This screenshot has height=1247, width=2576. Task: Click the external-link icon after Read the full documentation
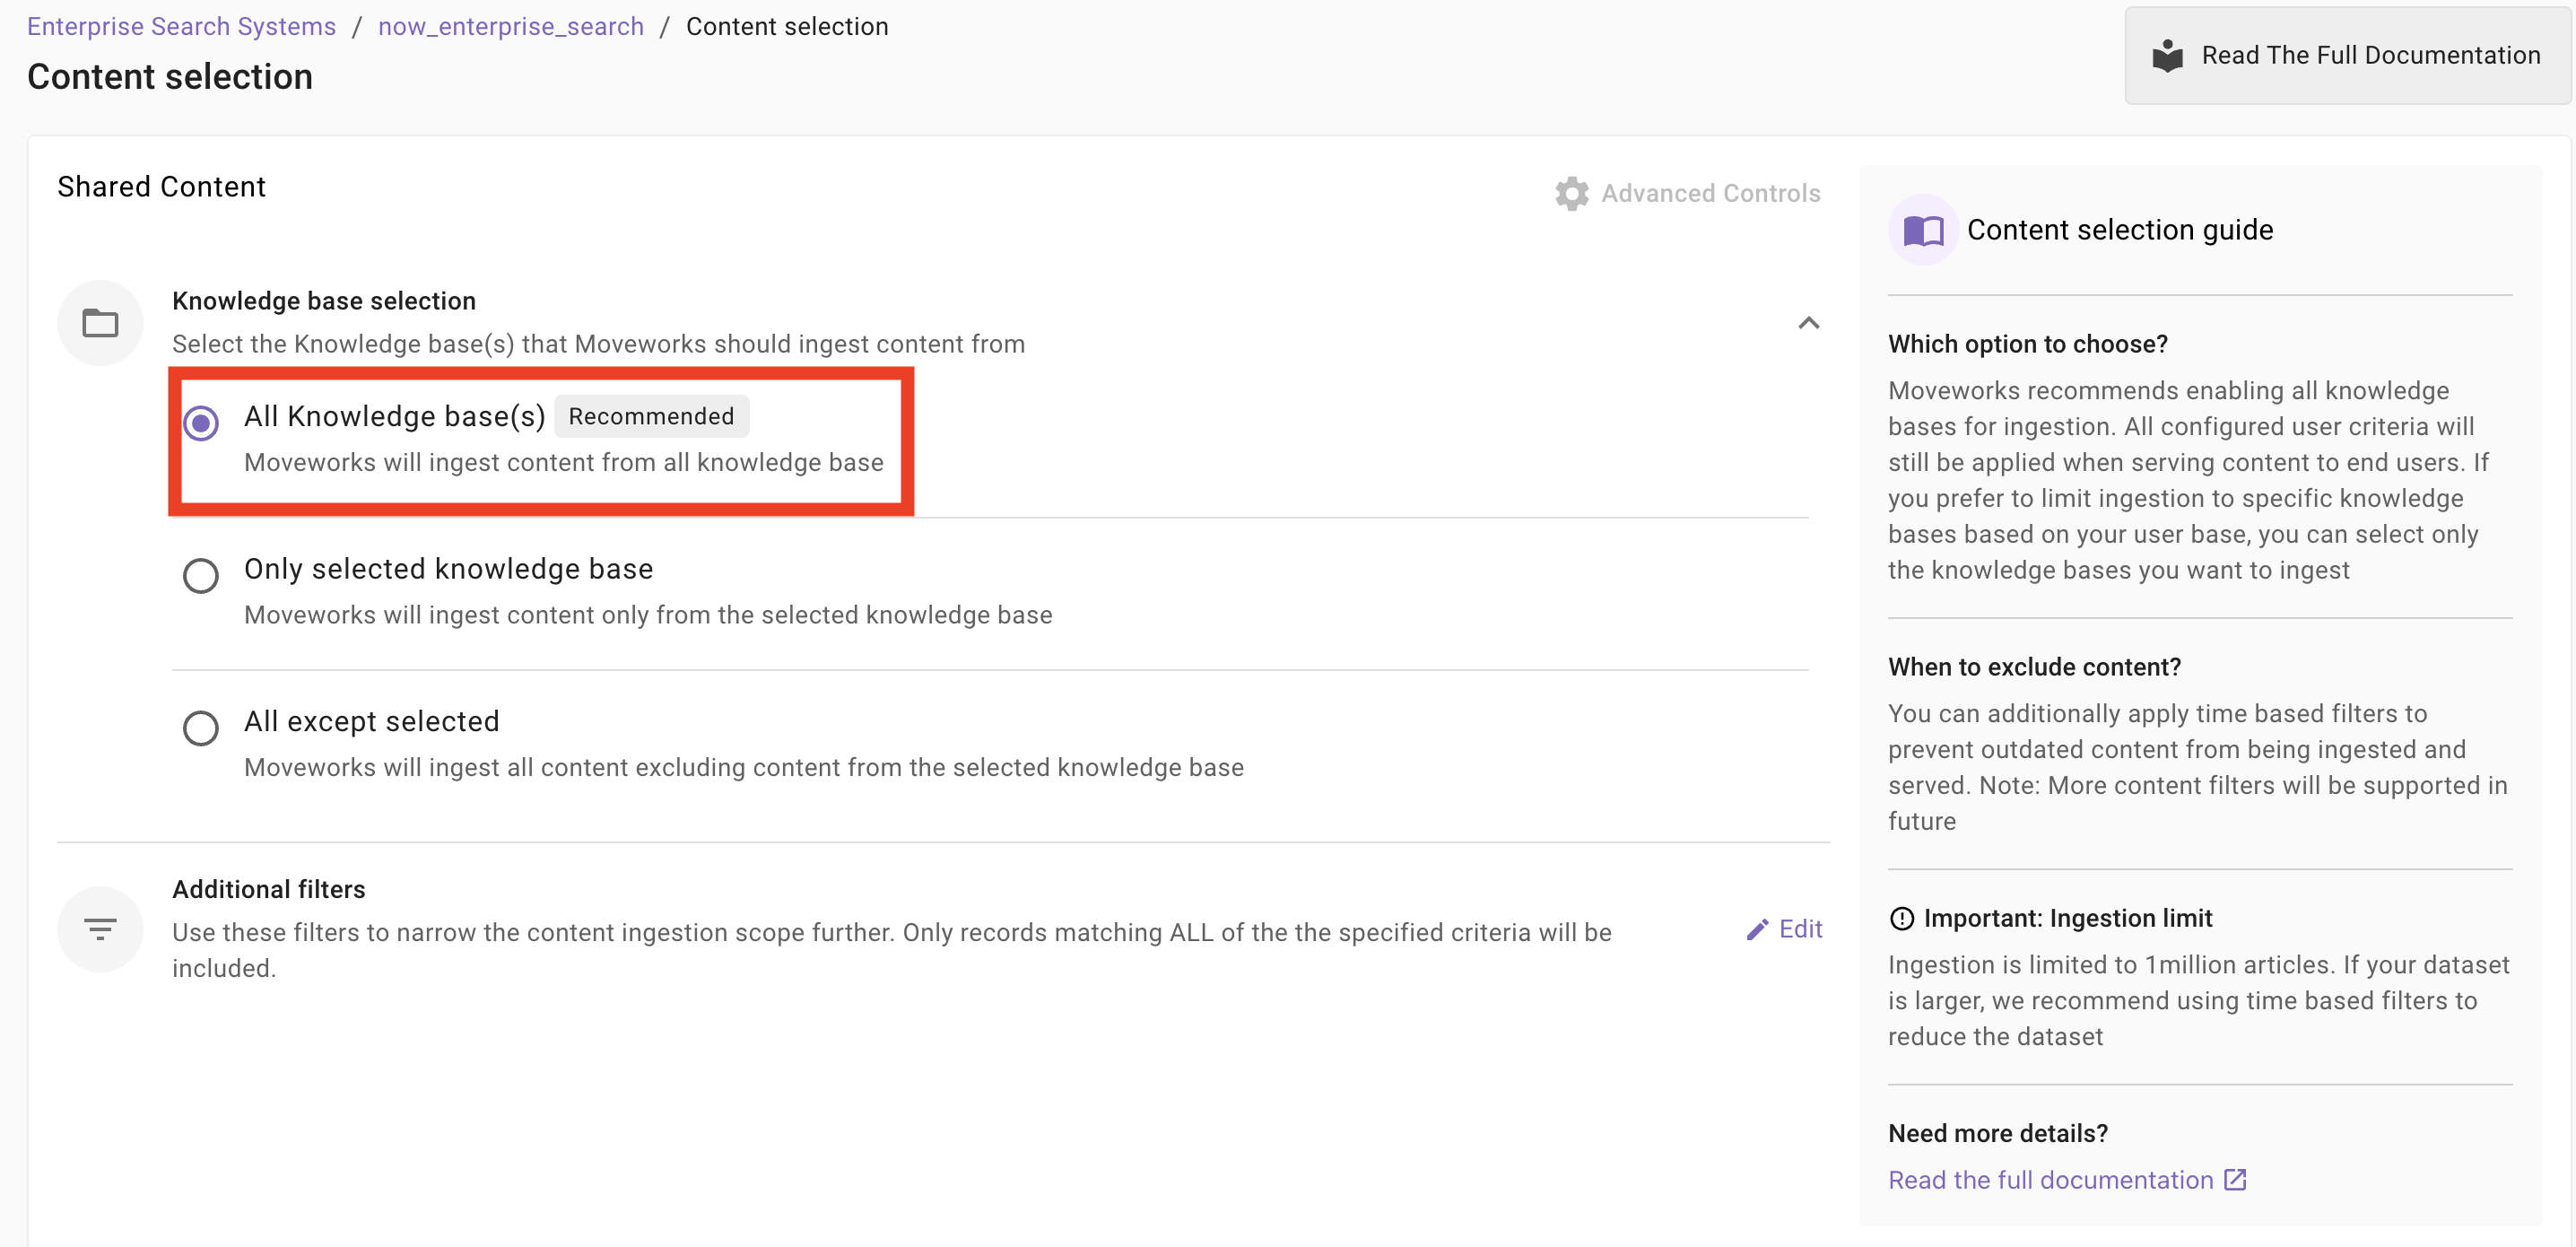tap(2235, 1180)
